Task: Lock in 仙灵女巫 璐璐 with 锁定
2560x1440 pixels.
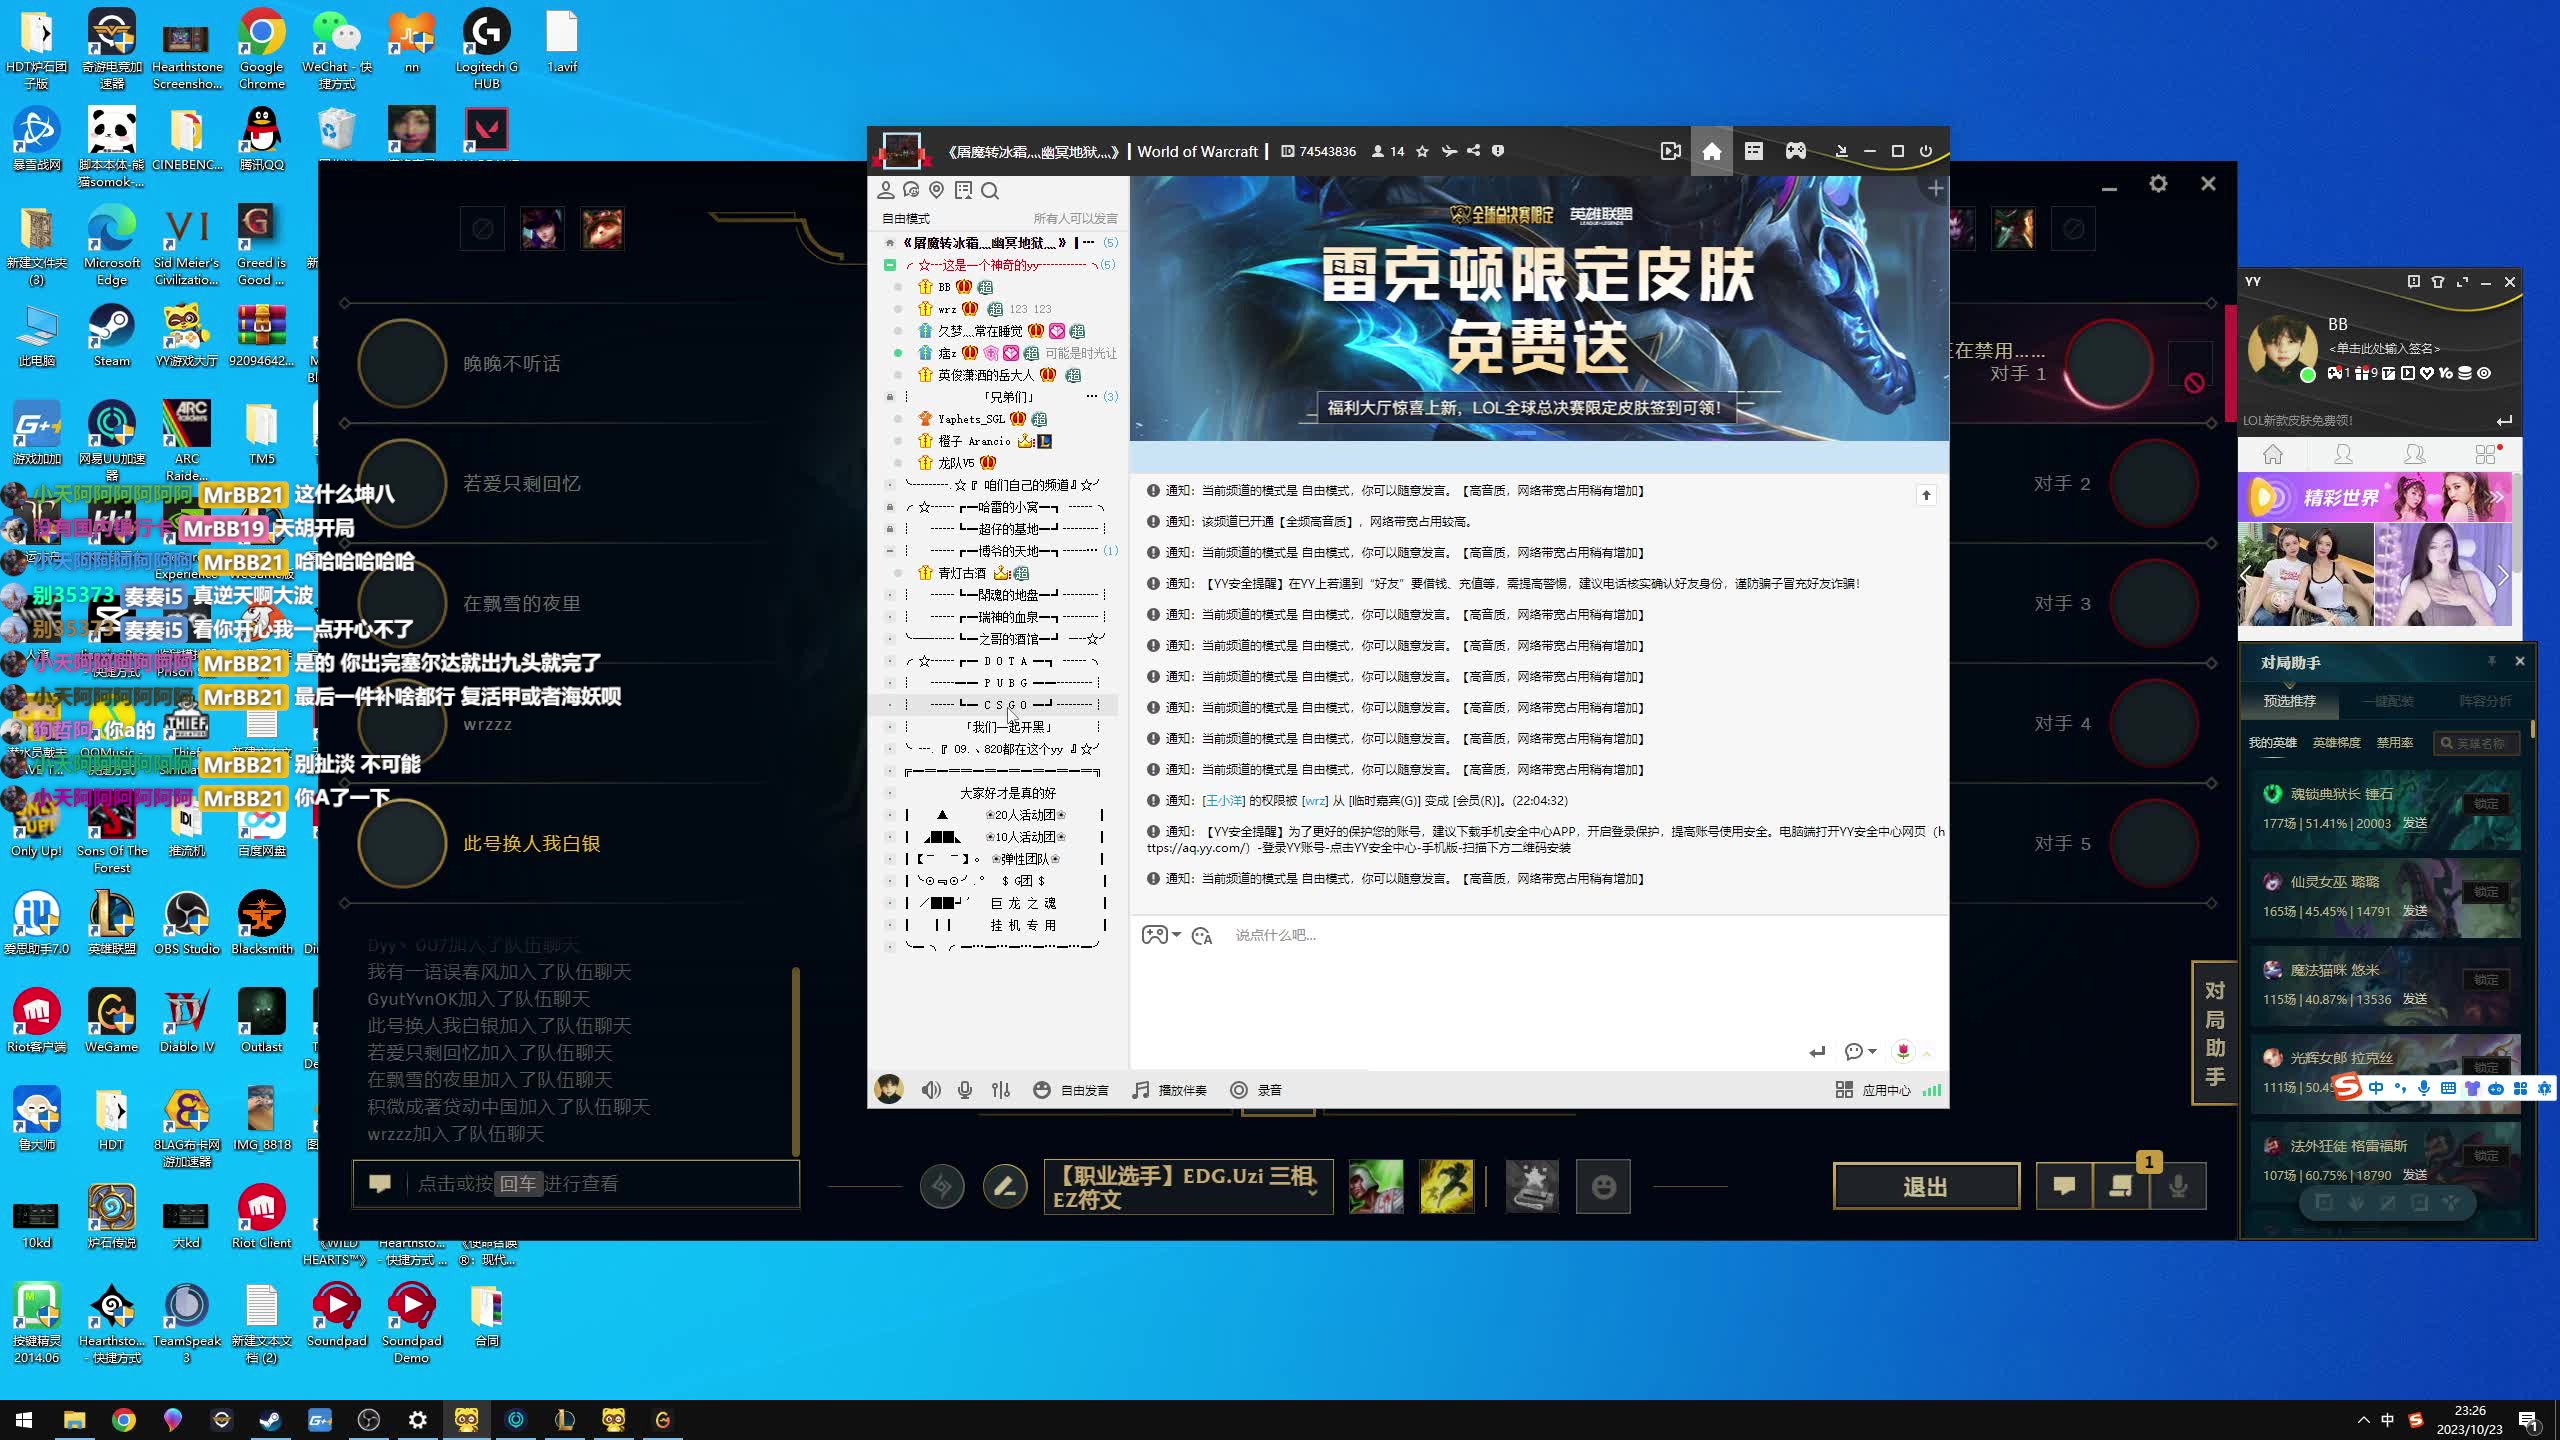Action: (x=2486, y=892)
